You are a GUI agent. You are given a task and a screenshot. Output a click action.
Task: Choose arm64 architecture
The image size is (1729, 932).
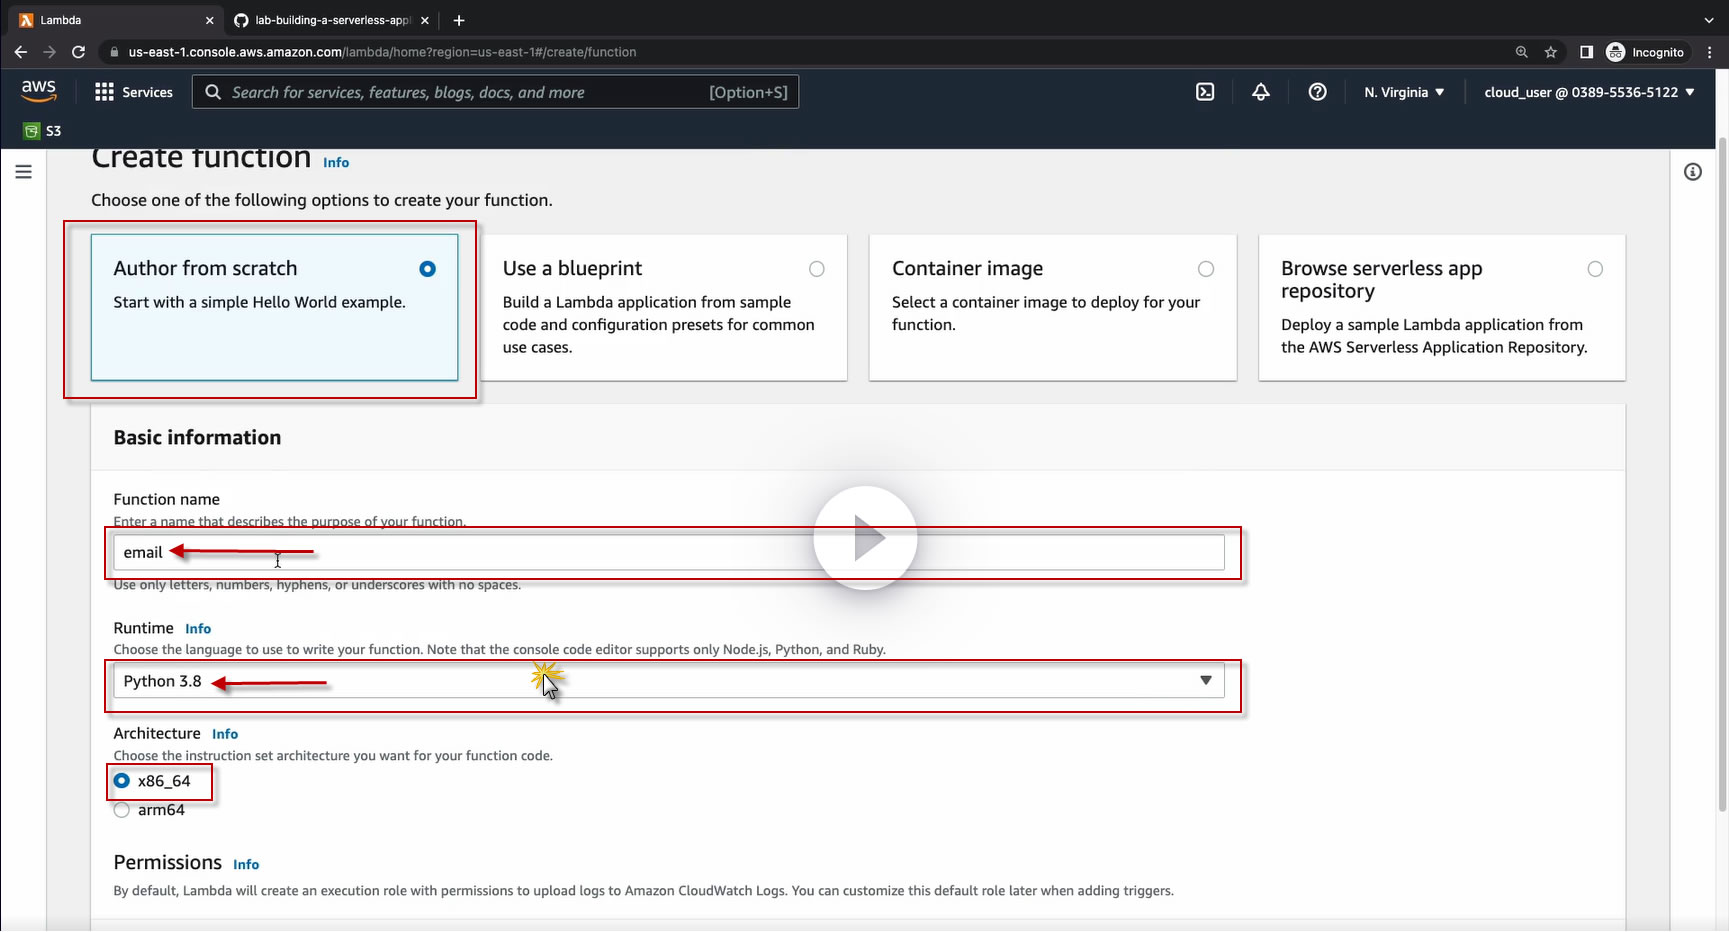(122, 810)
